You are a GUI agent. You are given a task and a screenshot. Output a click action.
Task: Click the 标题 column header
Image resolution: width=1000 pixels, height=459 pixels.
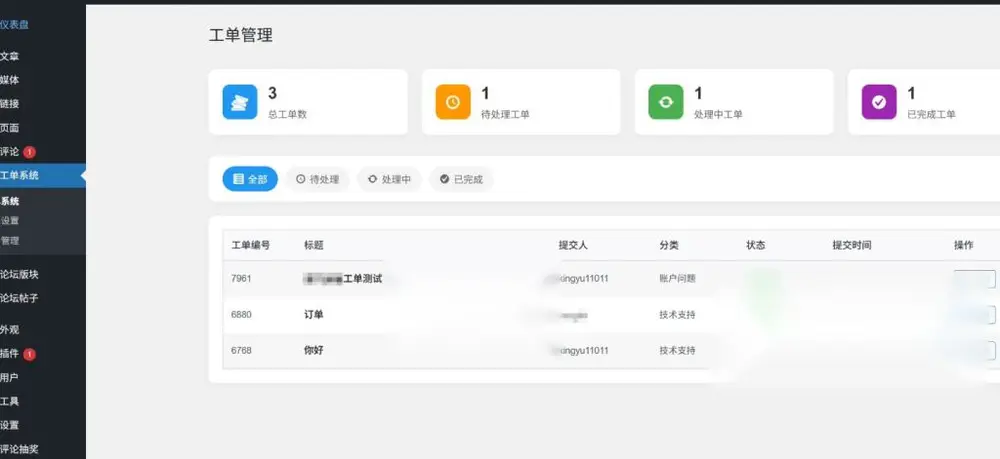click(314, 245)
